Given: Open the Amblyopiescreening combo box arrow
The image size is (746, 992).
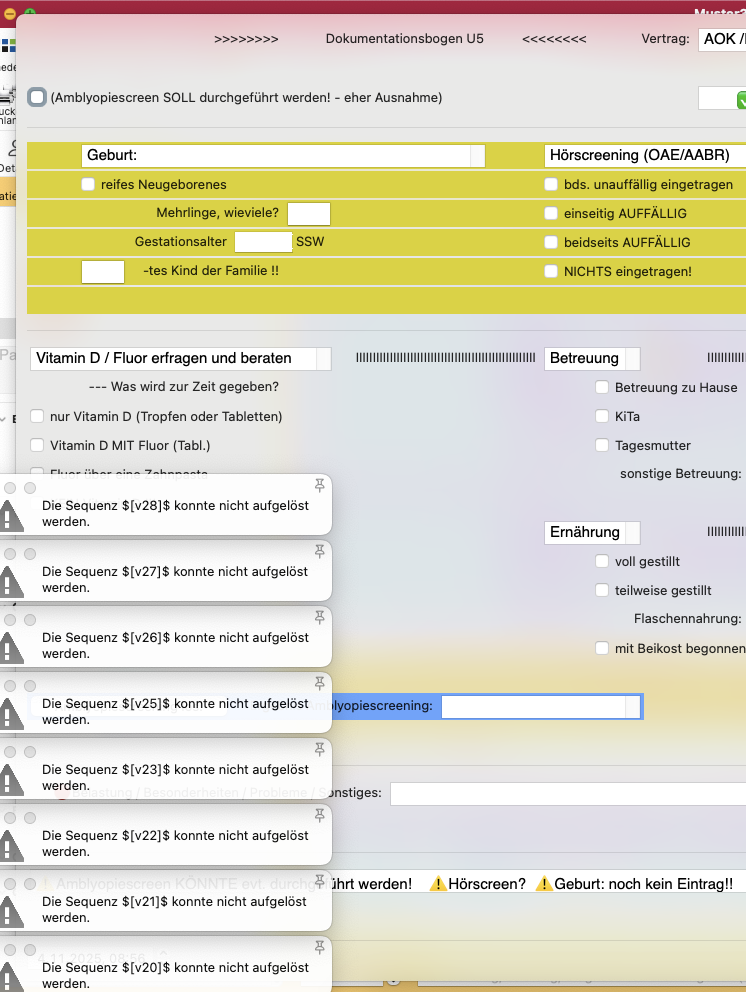Looking at the screenshot, I should click(x=633, y=706).
